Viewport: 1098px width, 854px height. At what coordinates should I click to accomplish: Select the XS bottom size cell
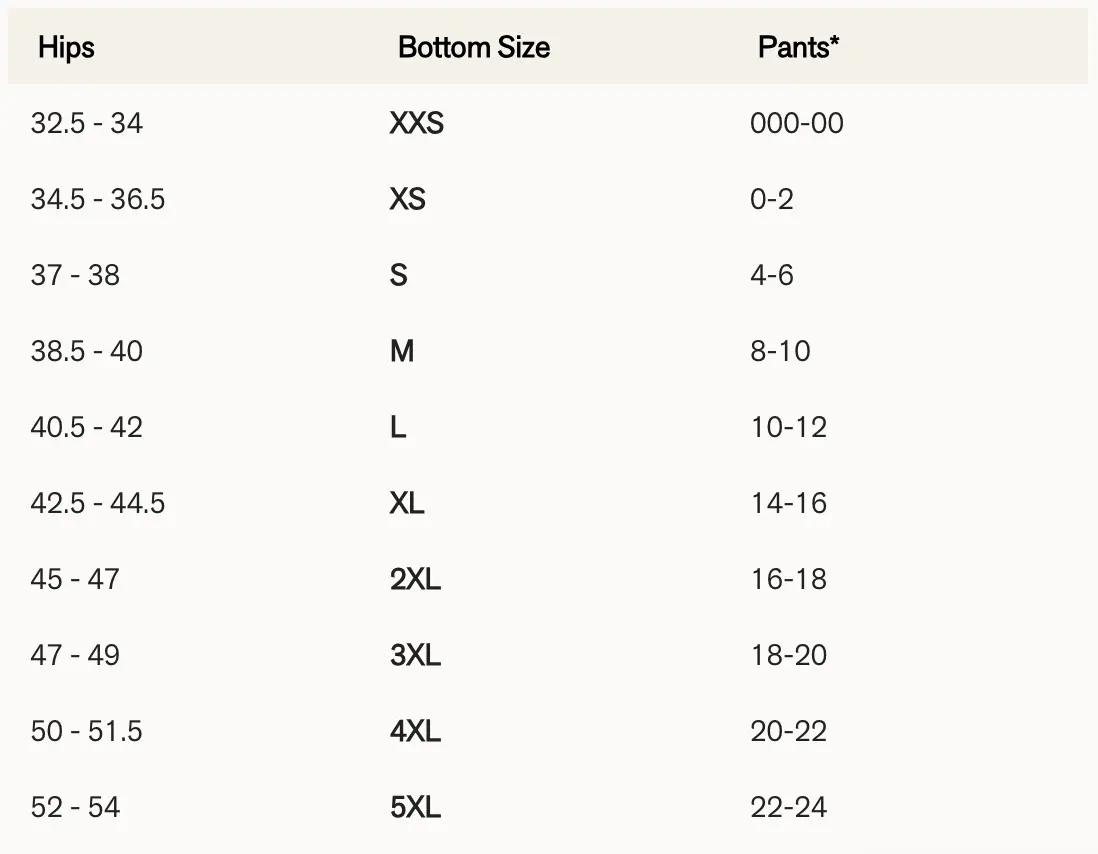coord(407,199)
